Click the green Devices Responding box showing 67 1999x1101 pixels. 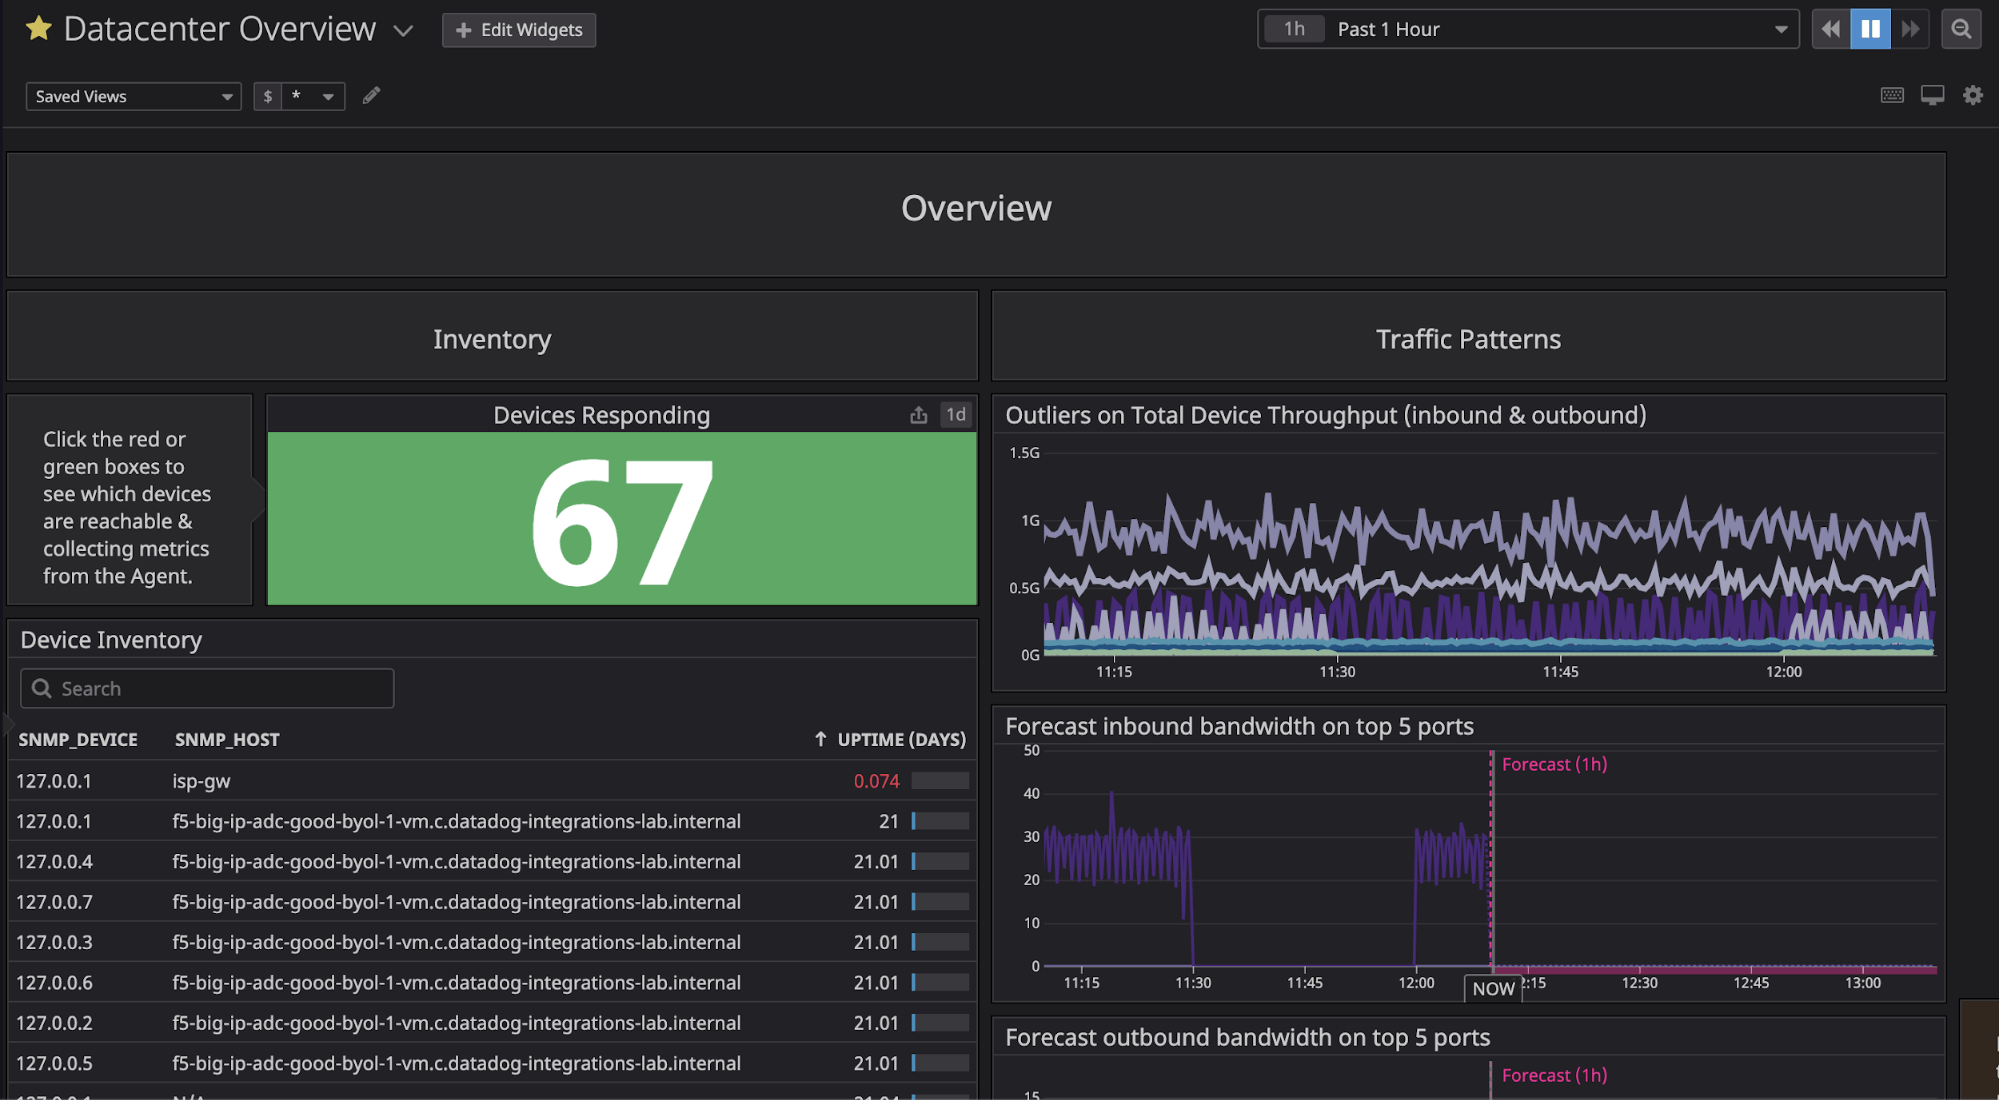(x=621, y=518)
